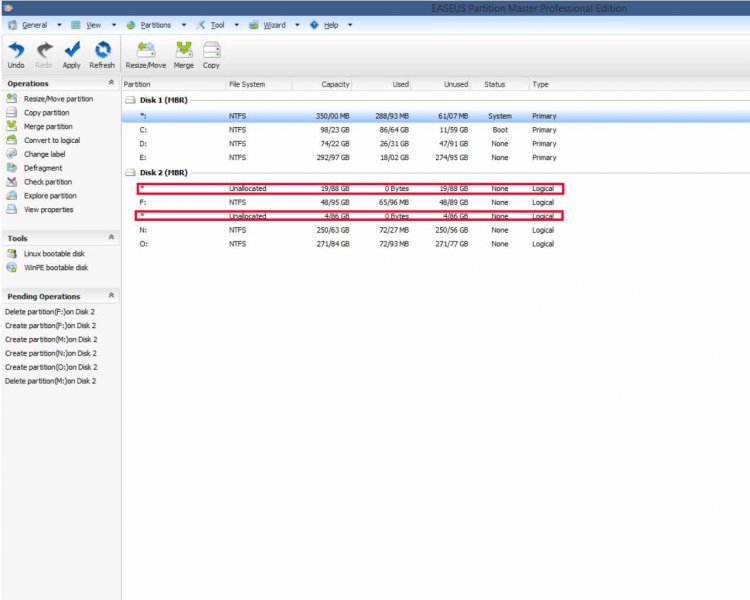Click the Resize/Move partition sidebar icon
The width and height of the screenshot is (750, 600).
click(x=11, y=99)
